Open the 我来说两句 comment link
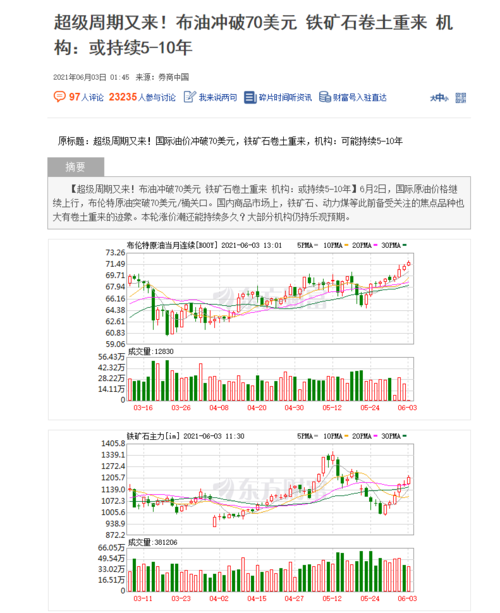The width and height of the screenshot is (500, 613). click(x=218, y=97)
